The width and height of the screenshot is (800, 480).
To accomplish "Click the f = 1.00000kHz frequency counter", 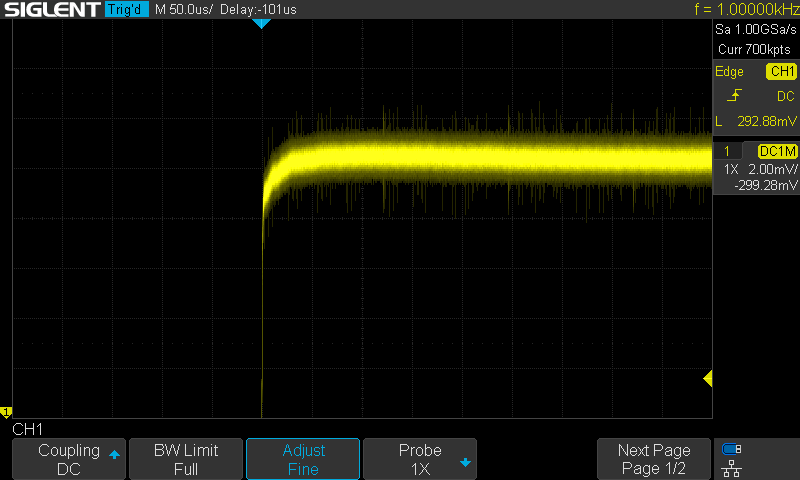I will tap(746, 9).
